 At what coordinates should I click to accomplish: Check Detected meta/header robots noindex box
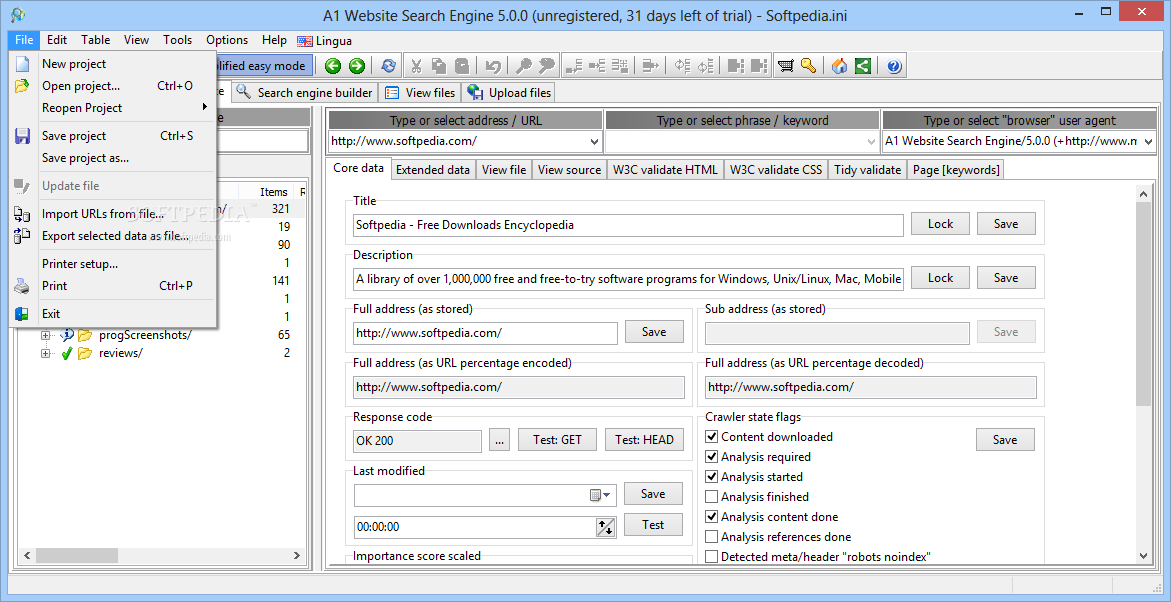coord(712,556)
